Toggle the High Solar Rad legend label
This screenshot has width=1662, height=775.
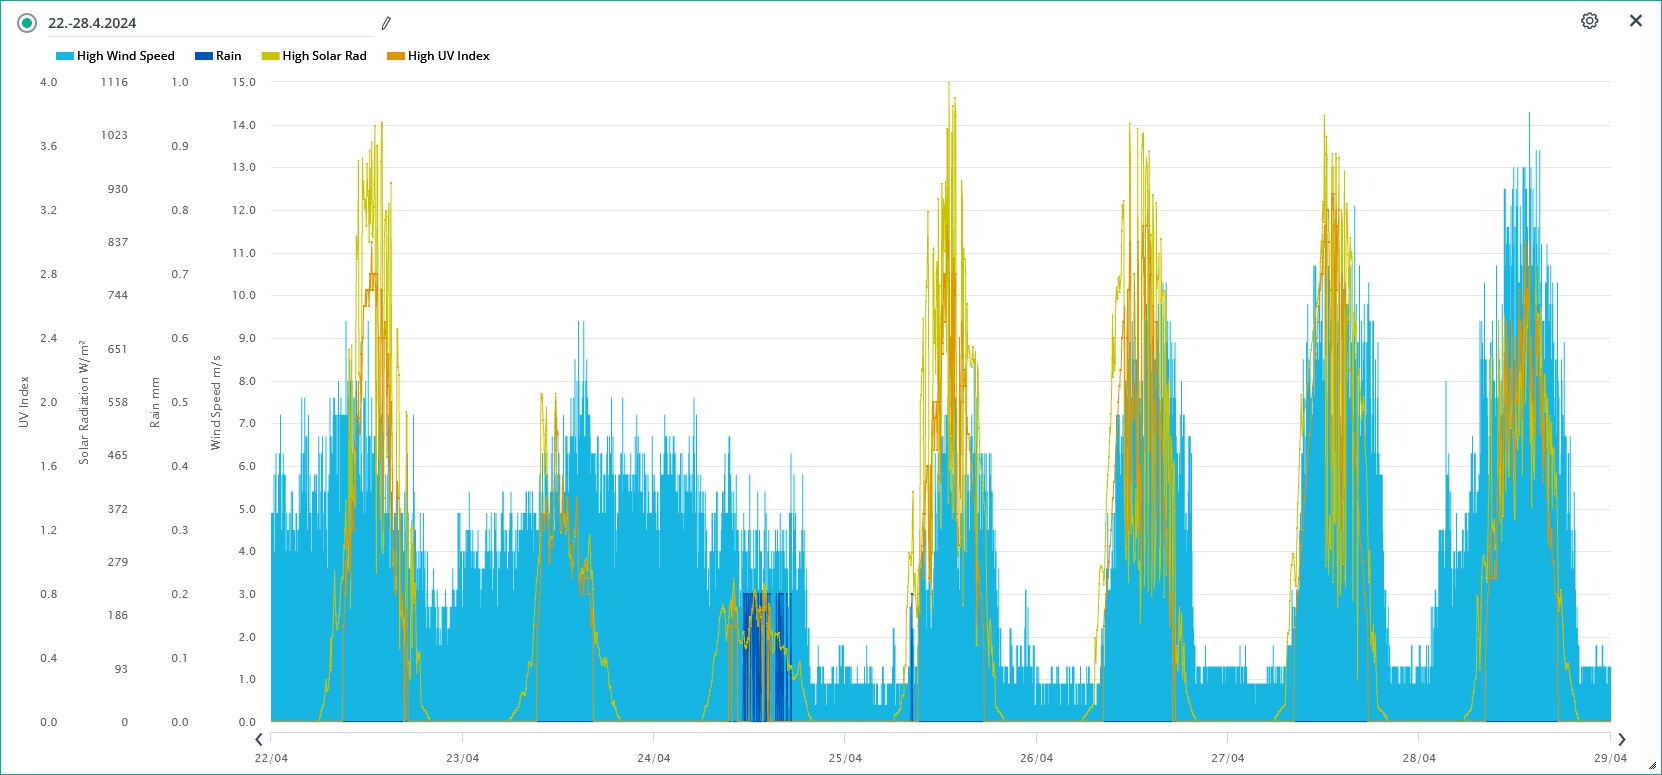(x=324, y=56)
